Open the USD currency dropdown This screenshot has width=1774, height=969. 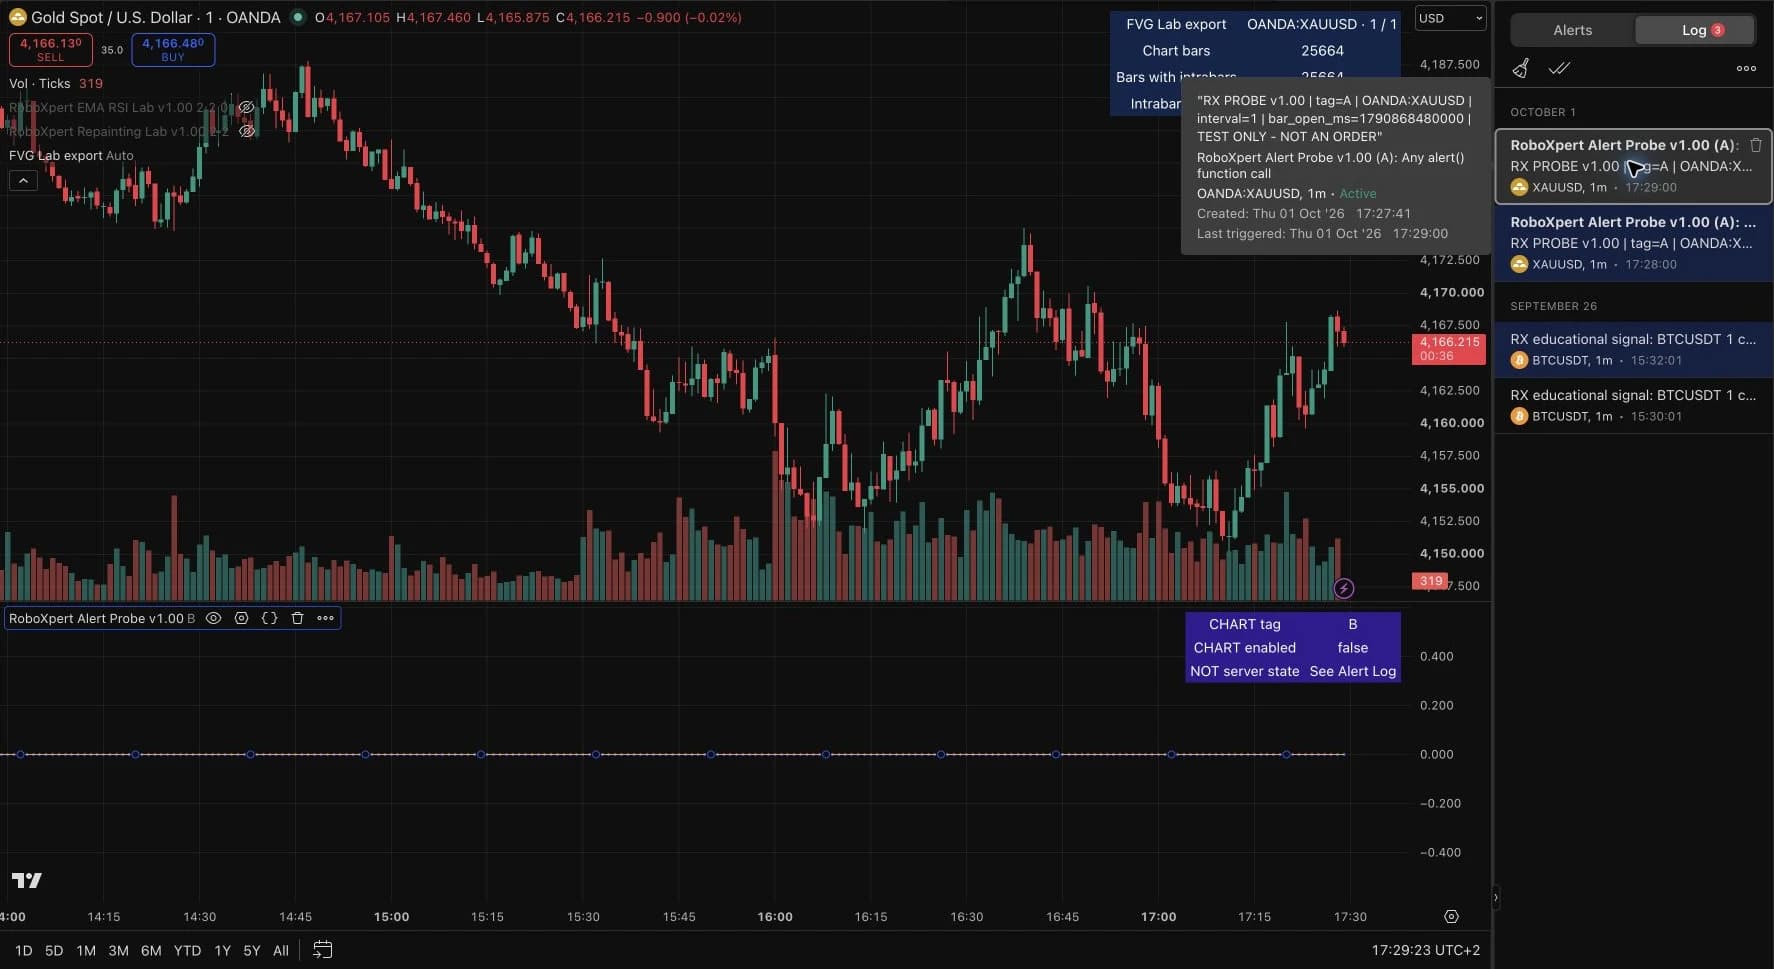point(1450,18)
